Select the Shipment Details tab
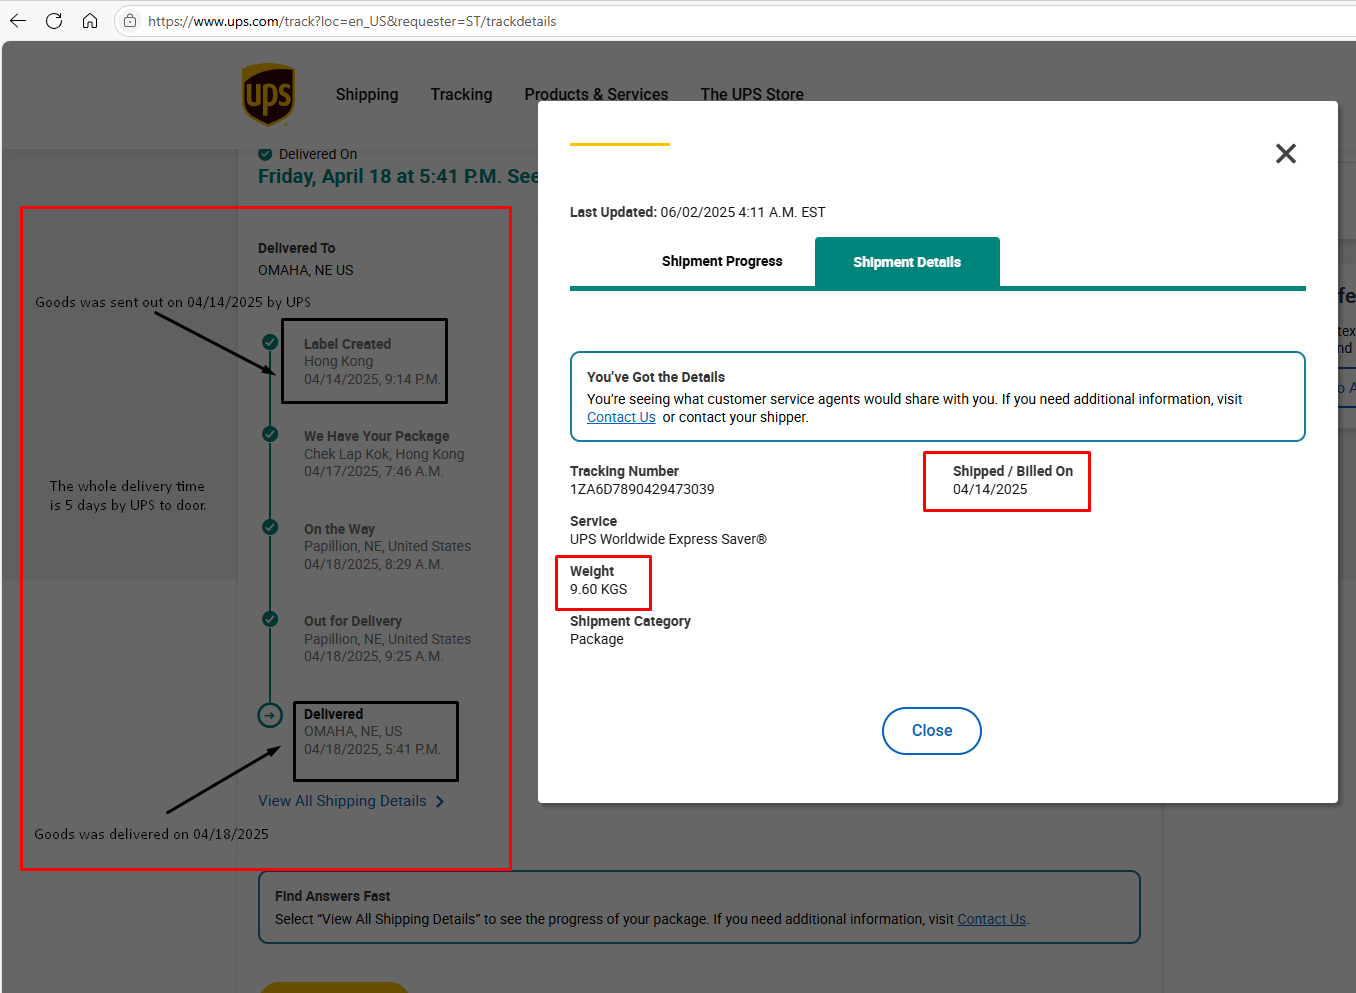The width and height of the screenshot is (1356, 993). [907, 262]
